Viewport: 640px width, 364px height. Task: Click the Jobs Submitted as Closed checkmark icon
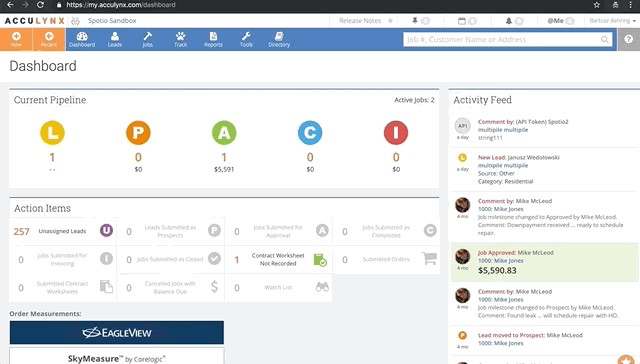[214, 258]
